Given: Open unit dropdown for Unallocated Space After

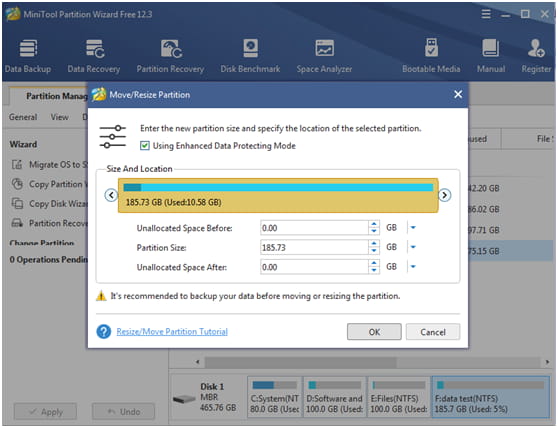Looking at the screenshot, I should (x=413, y=266).
